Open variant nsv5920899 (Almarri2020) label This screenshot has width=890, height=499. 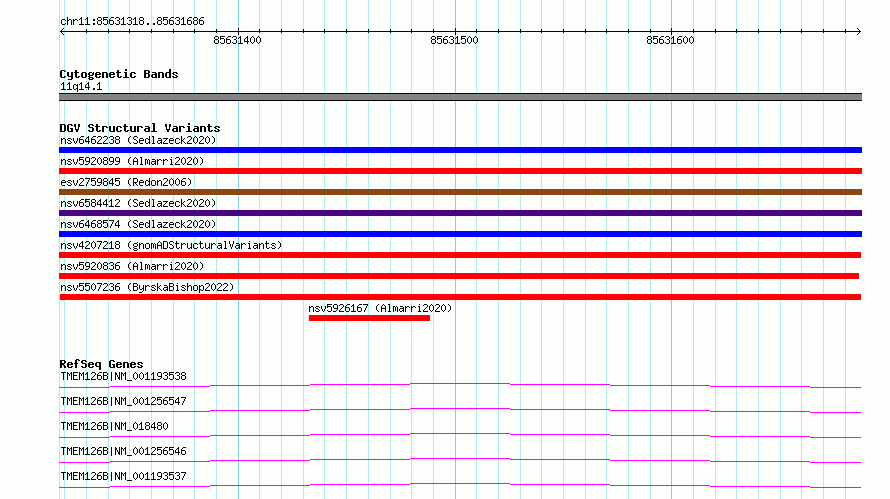click(x=132, y=161)
